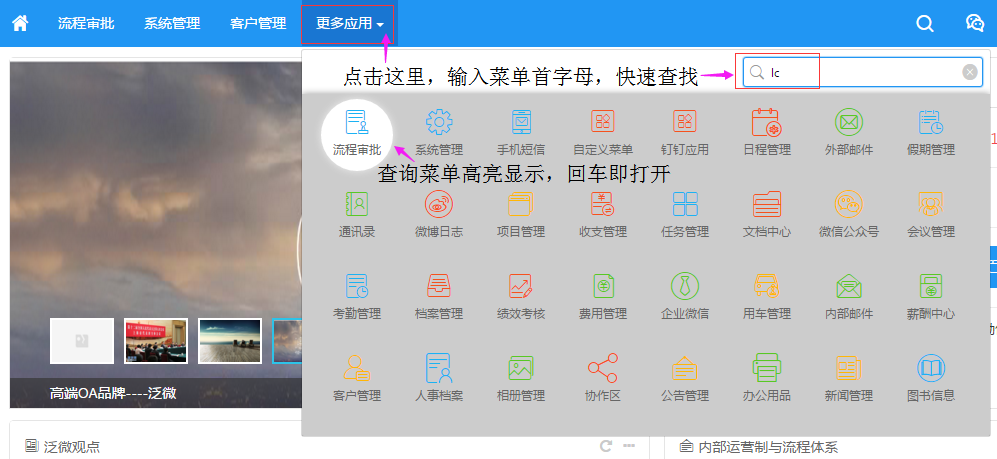The height and width of the screenshot is (459, 997).
Task: Open the 费用管理 icon
Action: pos(603,286)
